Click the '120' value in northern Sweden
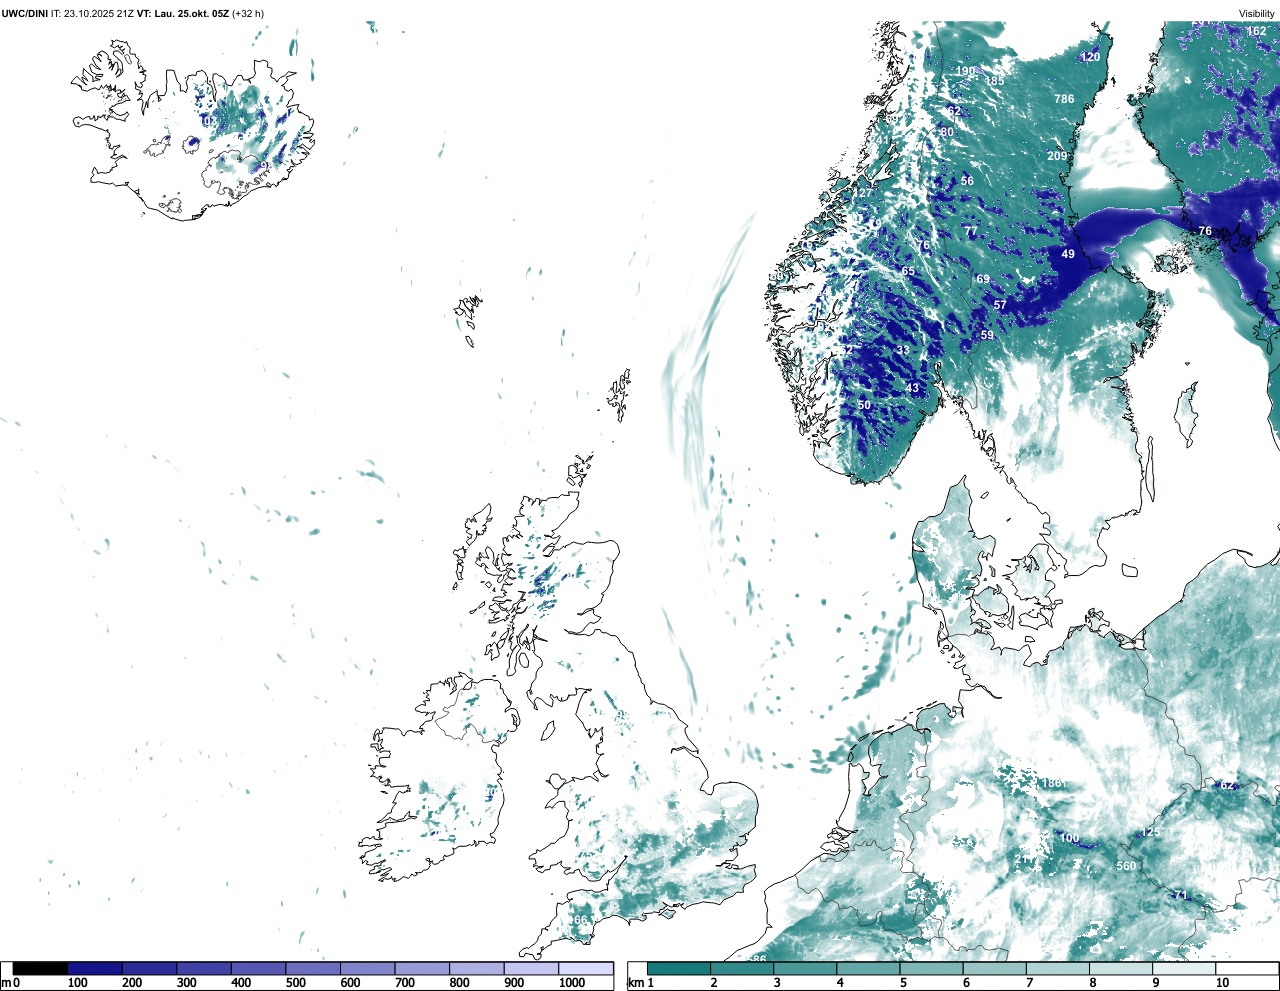Image resolution: width=1280 pixels, height=991 pixels. click(x=1090, y=57)
